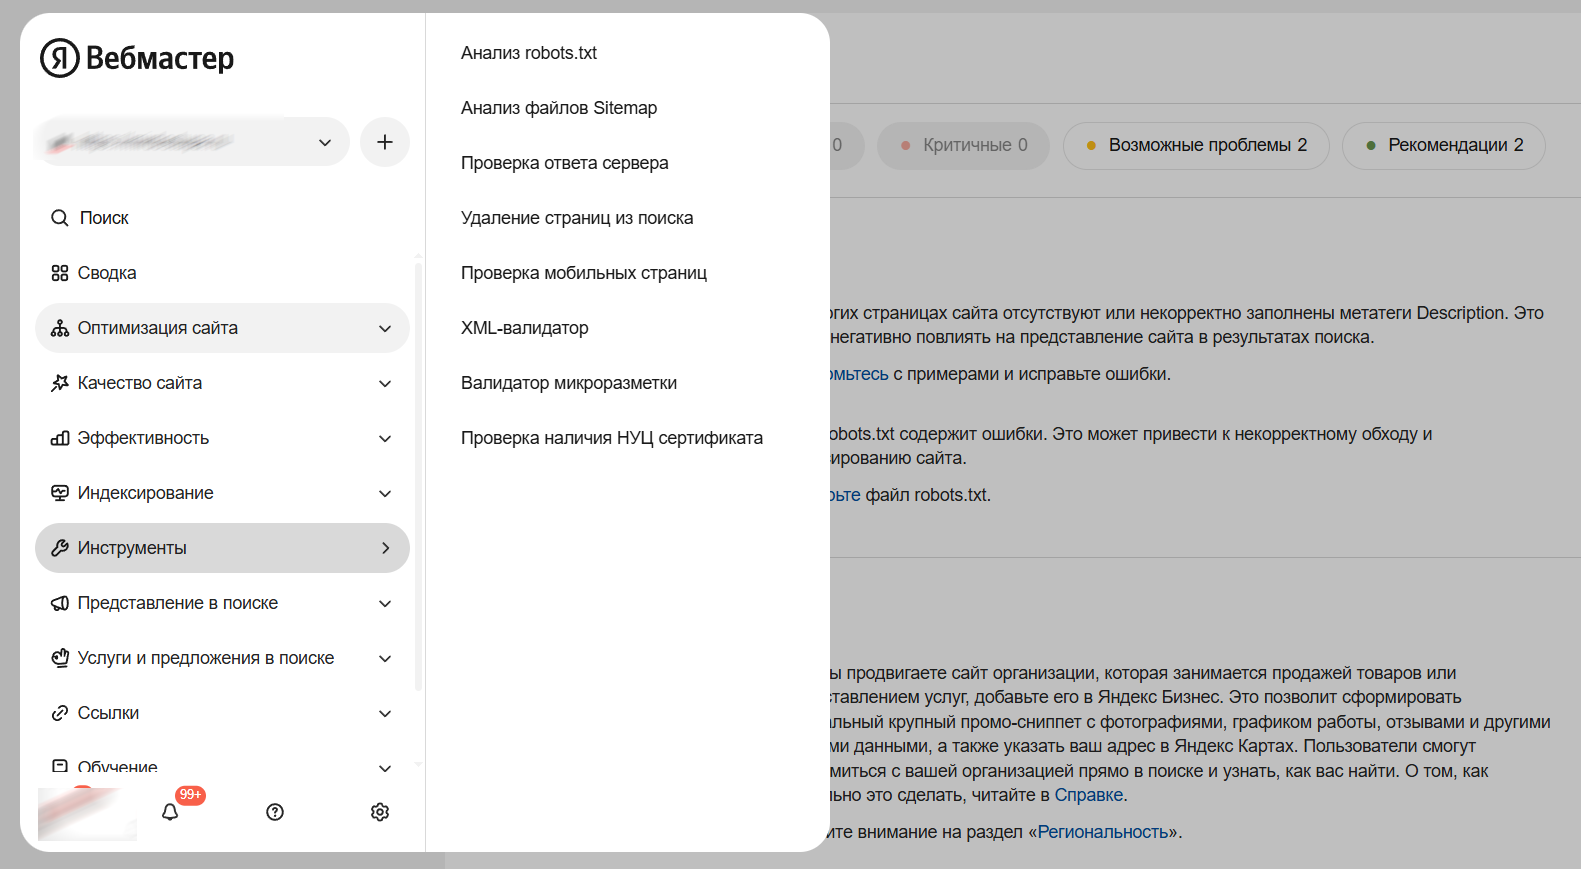Click the Эффективность chart icon
The width and height of the screenshot is (1581, 869).
pyautogui.click(x=60, y=438)
